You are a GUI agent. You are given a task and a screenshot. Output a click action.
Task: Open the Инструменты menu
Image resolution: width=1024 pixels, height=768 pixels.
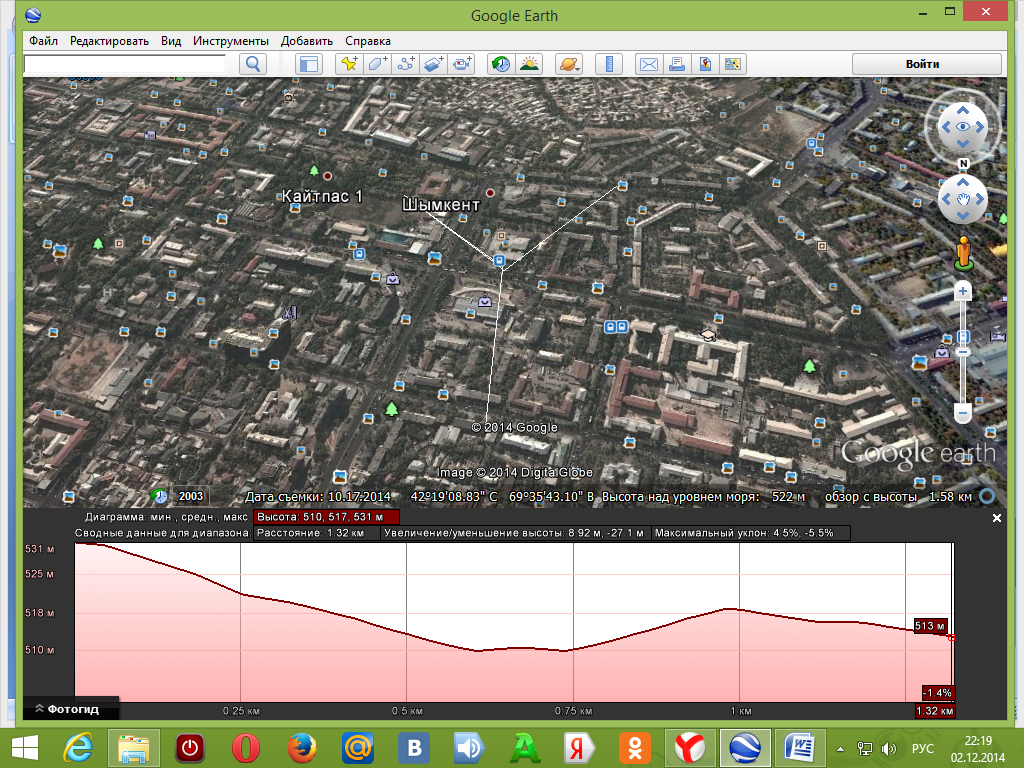[231, 40]
